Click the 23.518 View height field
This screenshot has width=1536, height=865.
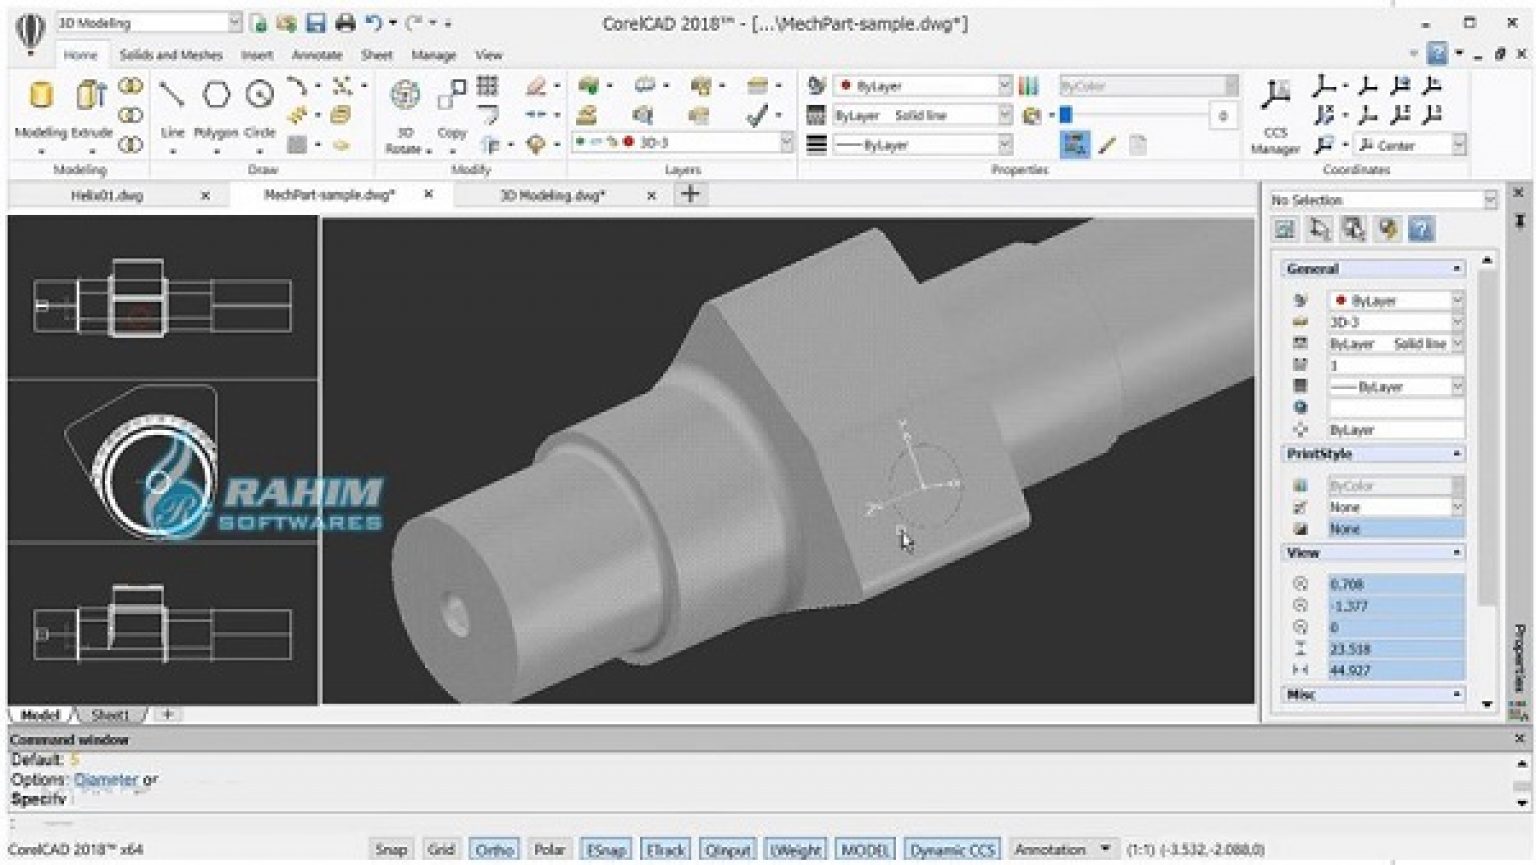[1395, 649]
